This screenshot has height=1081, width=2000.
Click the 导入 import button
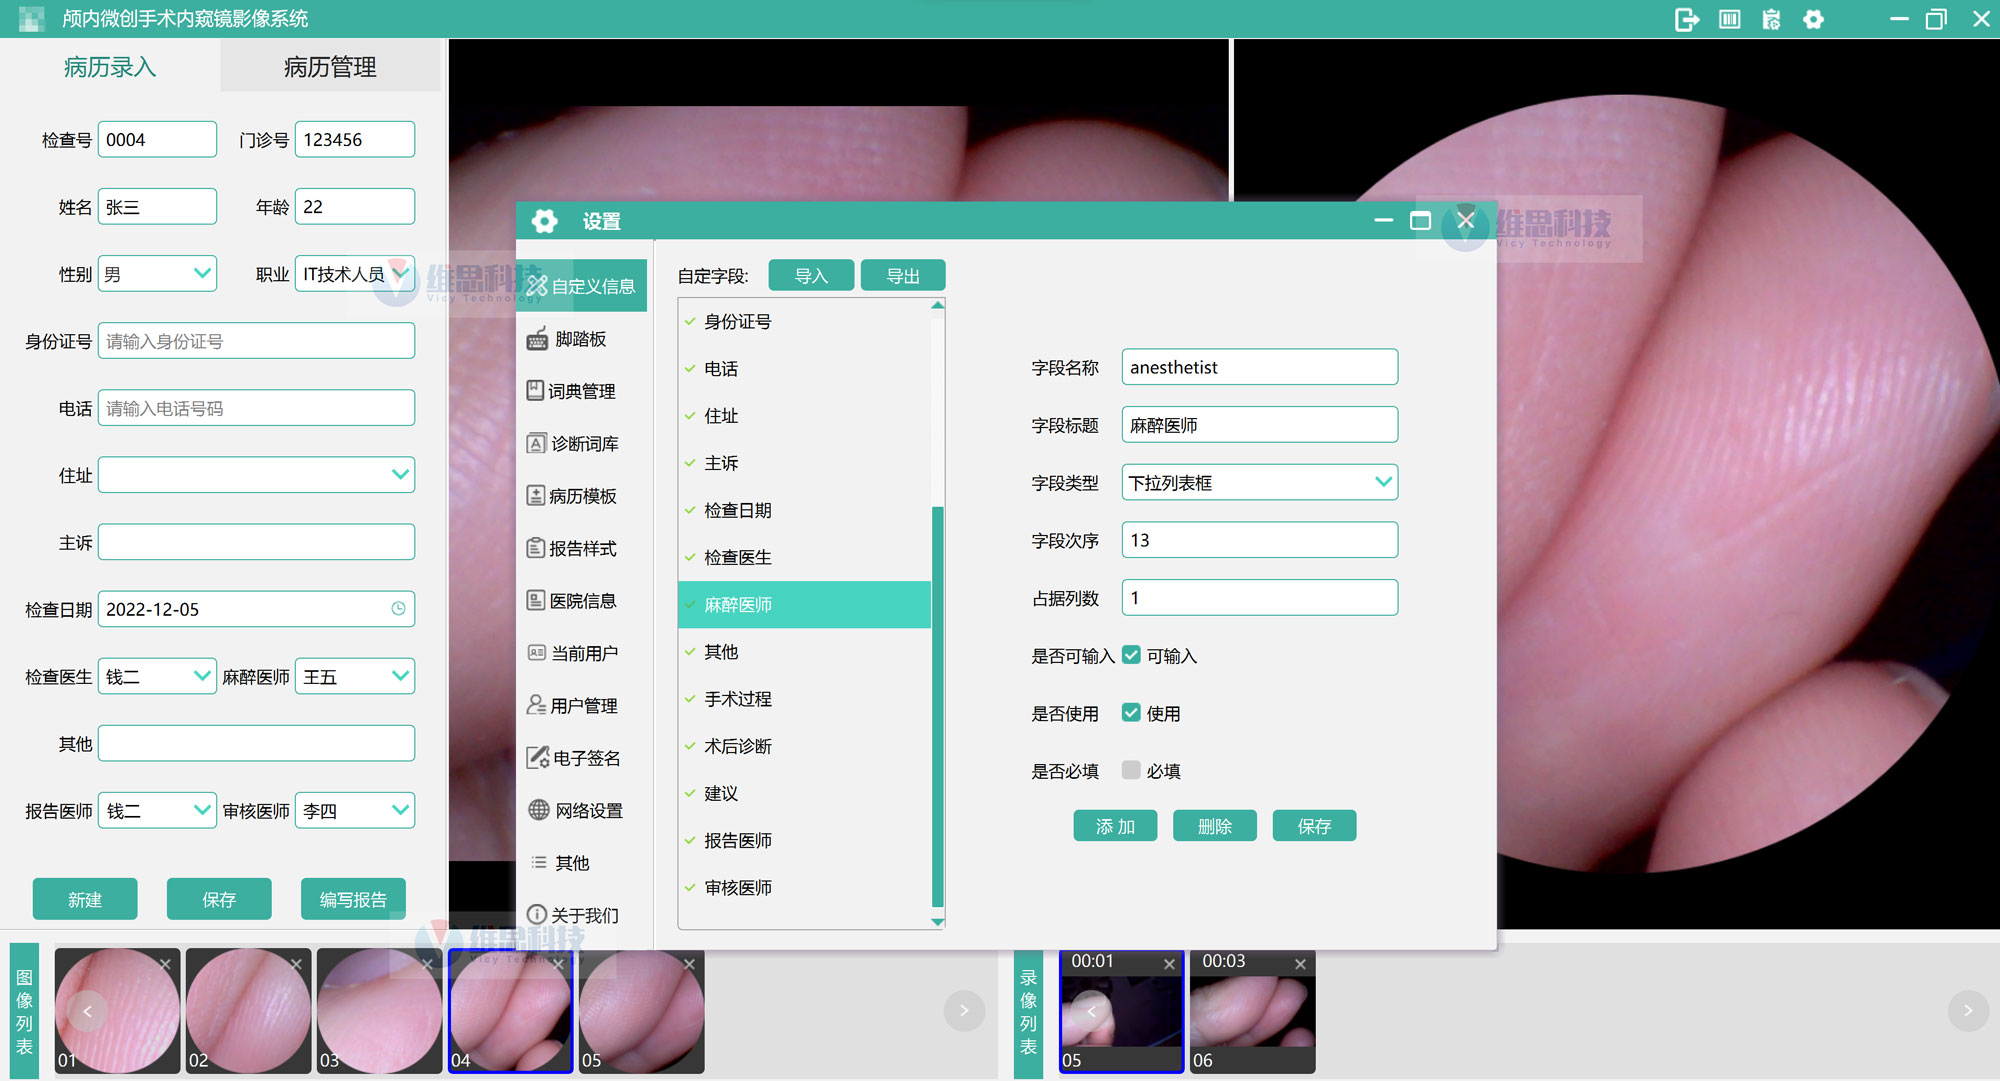(x=811, y=276)
